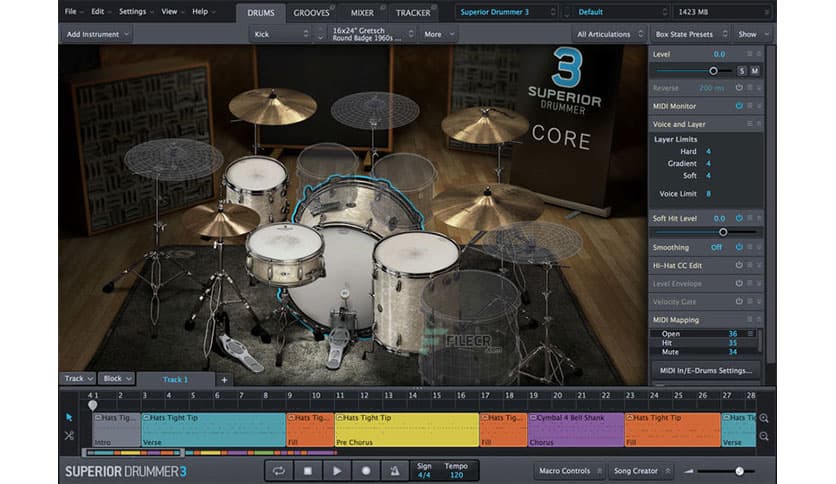Image resolution: width=836 pixels, height=484 pixels.
Task: Open the Superior Drummer 3 library selector
Action: [x=507, y=12]
